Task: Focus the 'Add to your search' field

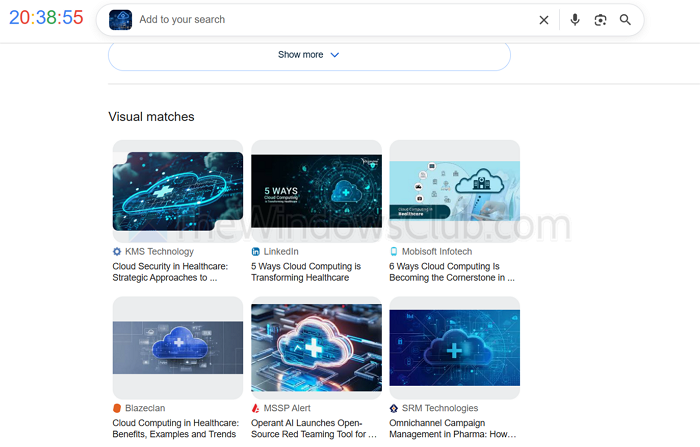Action: tap(335, 20)
